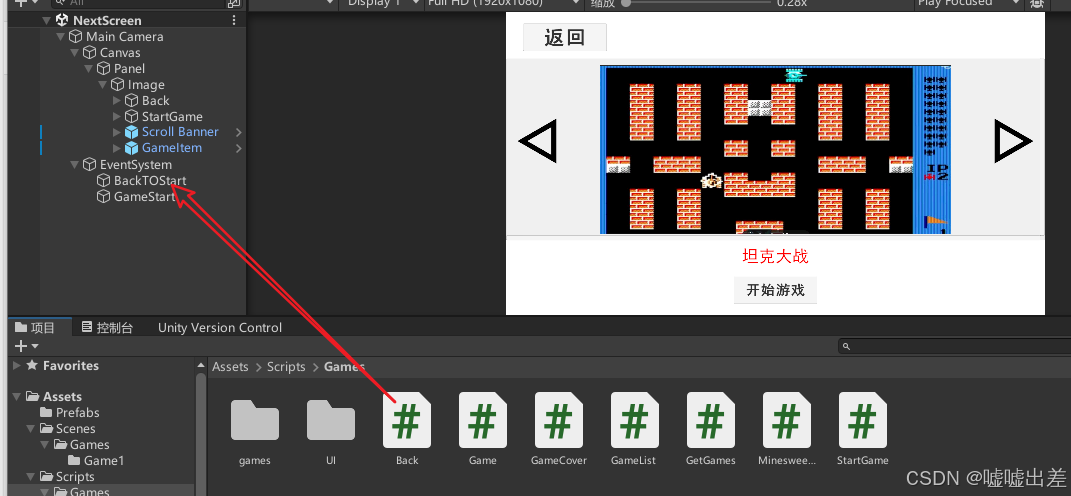Select the GameList script asset
The height and width of the screenshot is (496, 1071).
(634, 428)
